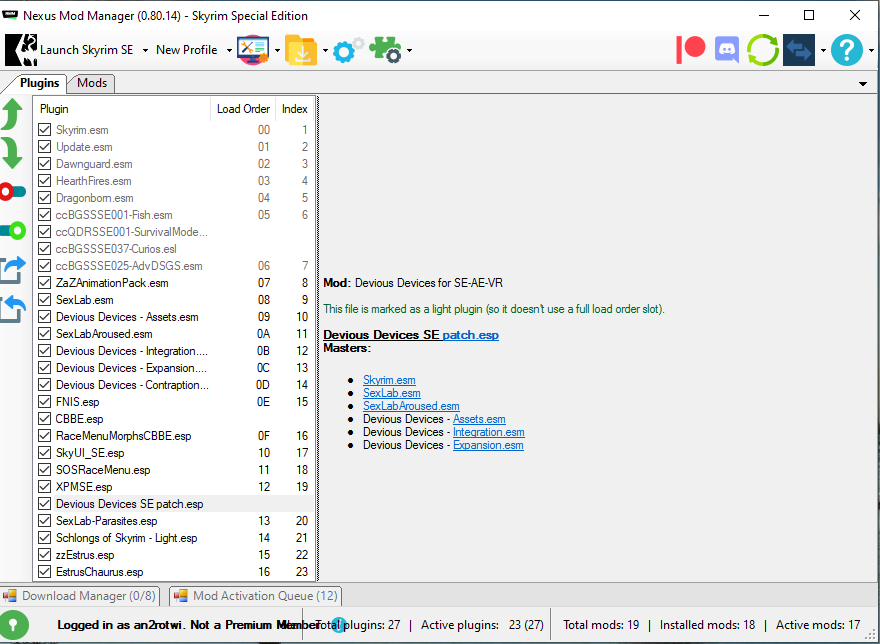This screenshot has width=880, height=644.
Task: Launch Skyrim SE from the toolbar
Action: click(70, 50)
